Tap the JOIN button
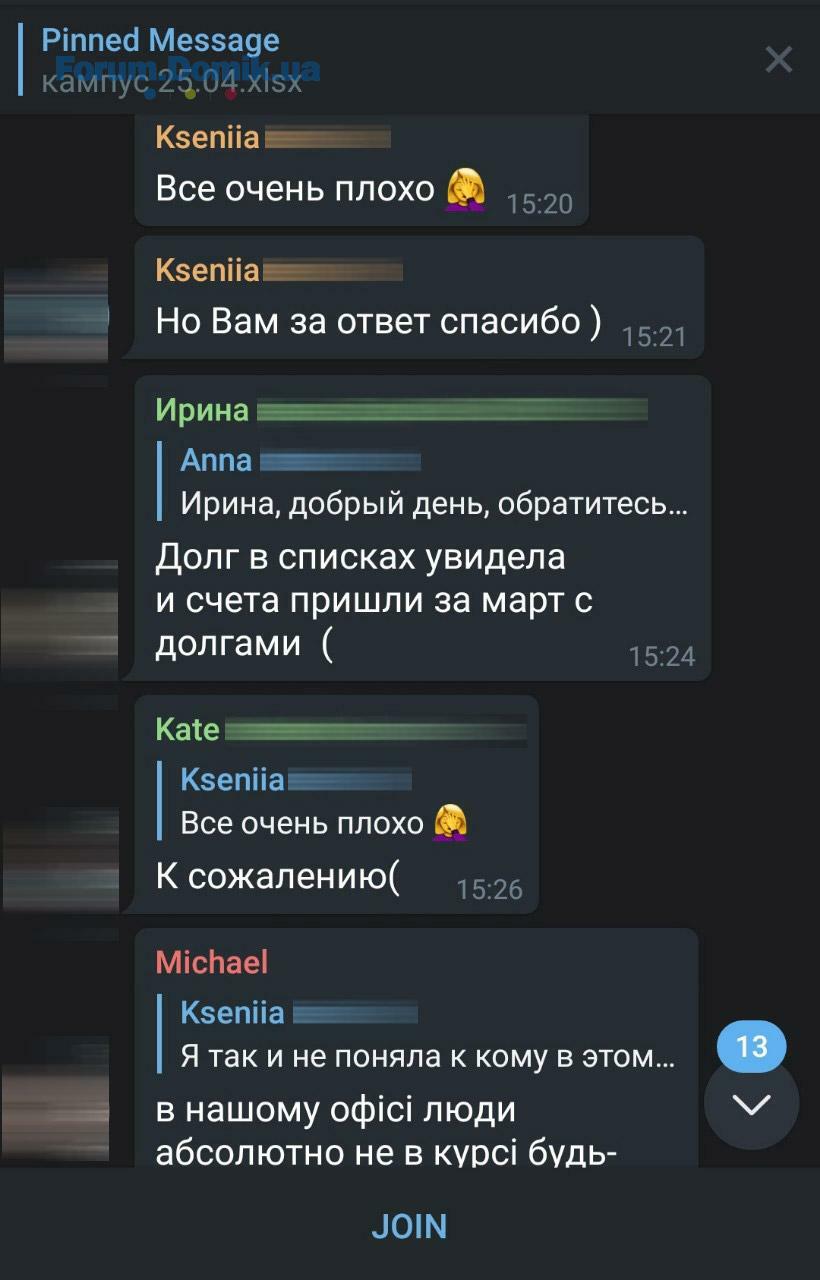 [409, 1226]
